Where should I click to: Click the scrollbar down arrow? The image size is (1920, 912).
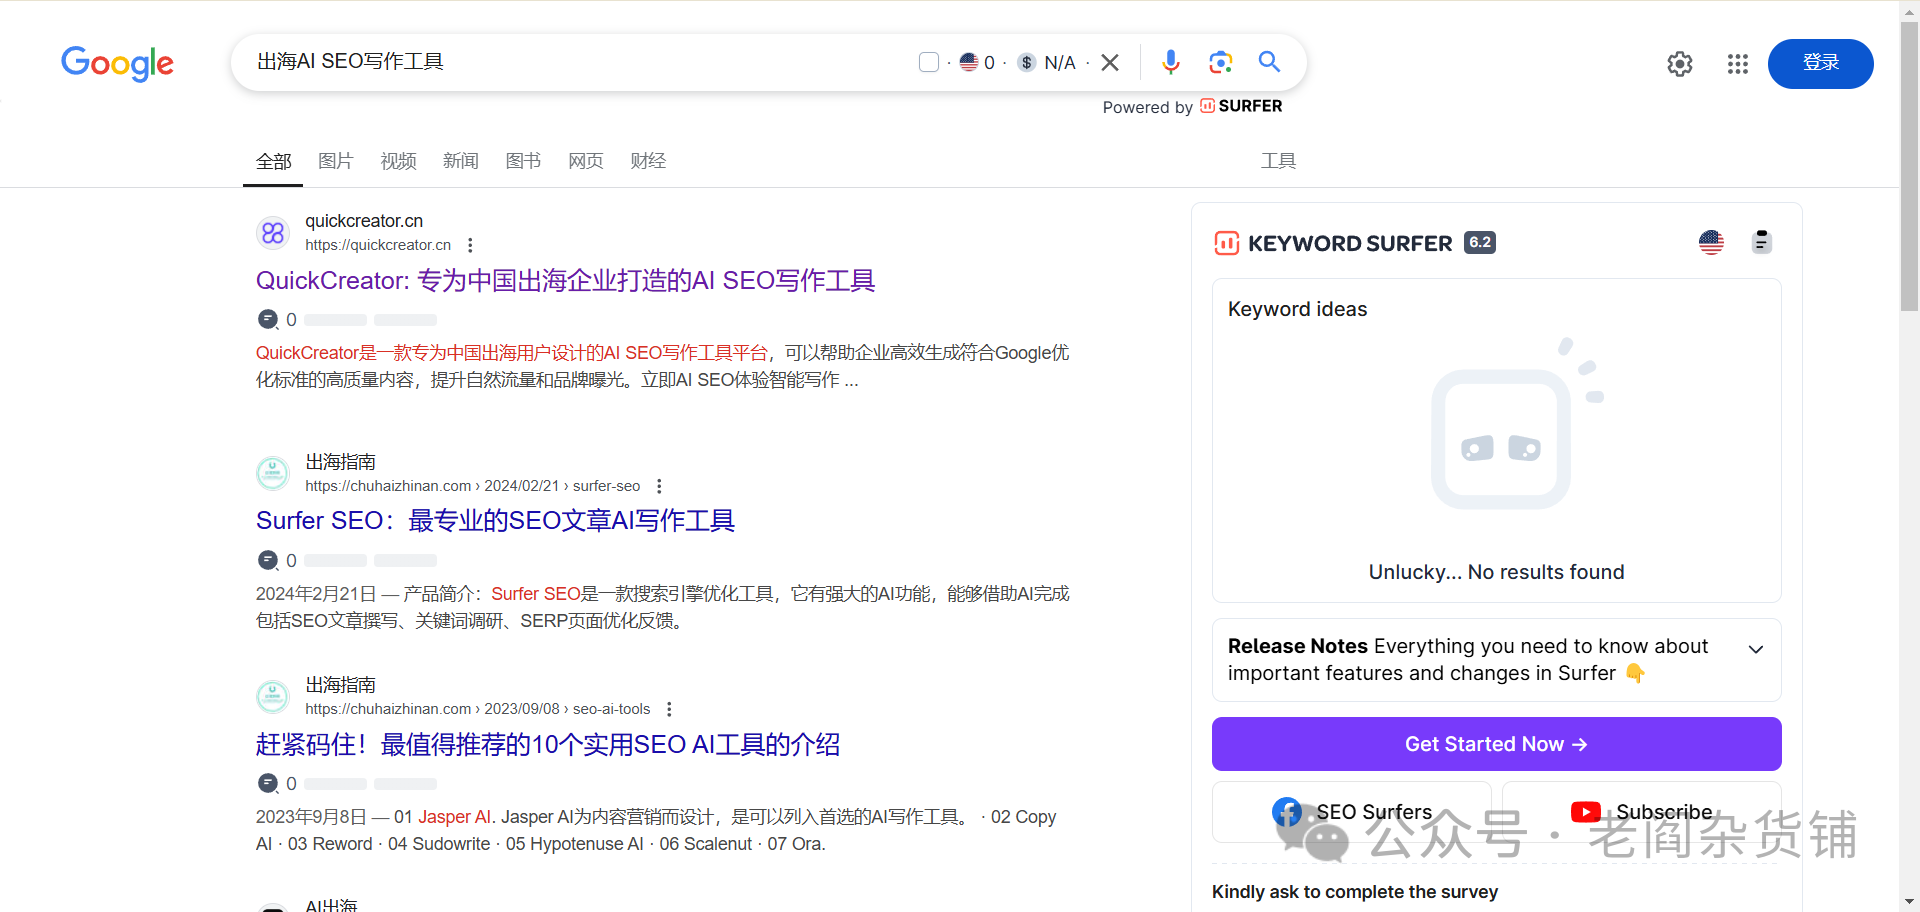[1910, 903]
